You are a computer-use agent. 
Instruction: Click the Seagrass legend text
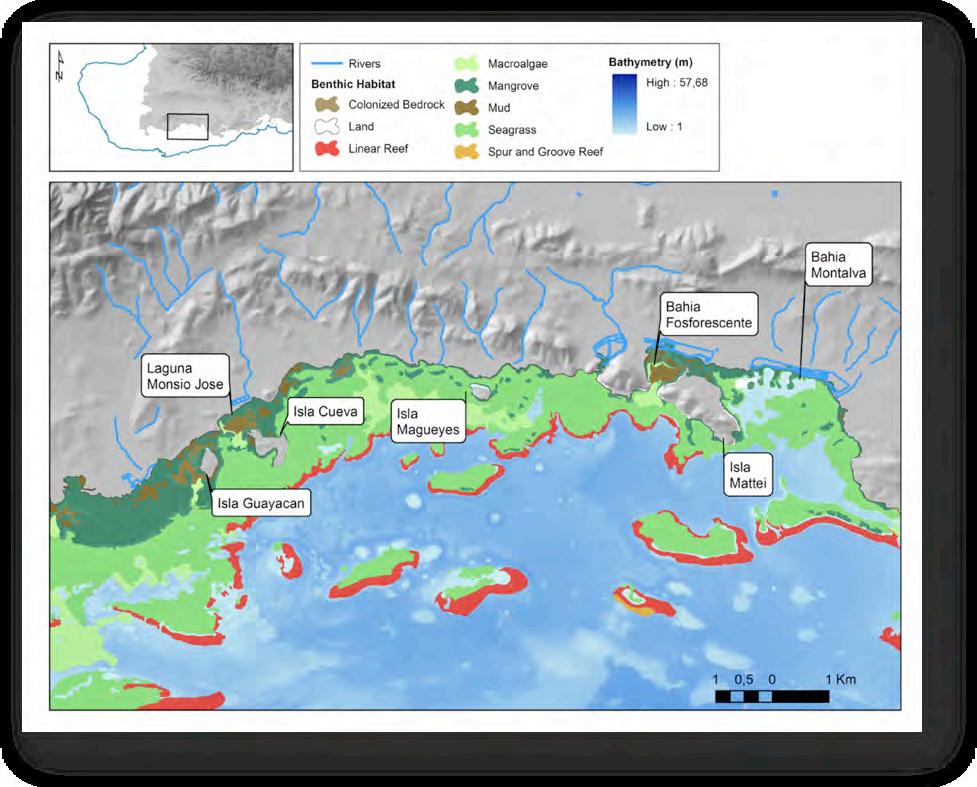512,130
